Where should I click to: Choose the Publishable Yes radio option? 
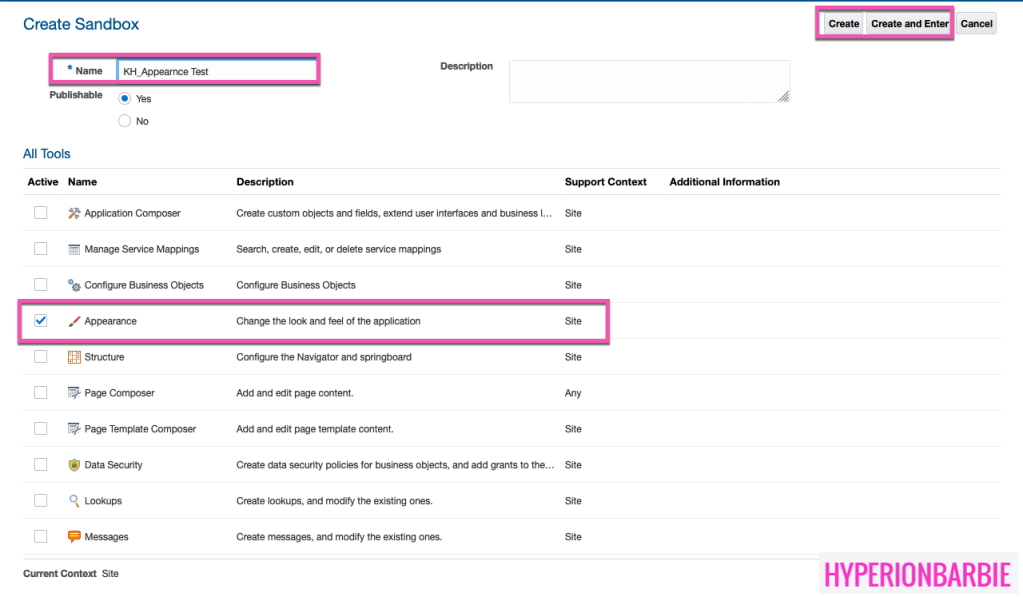pyautogui.click(x=125, y=98)
